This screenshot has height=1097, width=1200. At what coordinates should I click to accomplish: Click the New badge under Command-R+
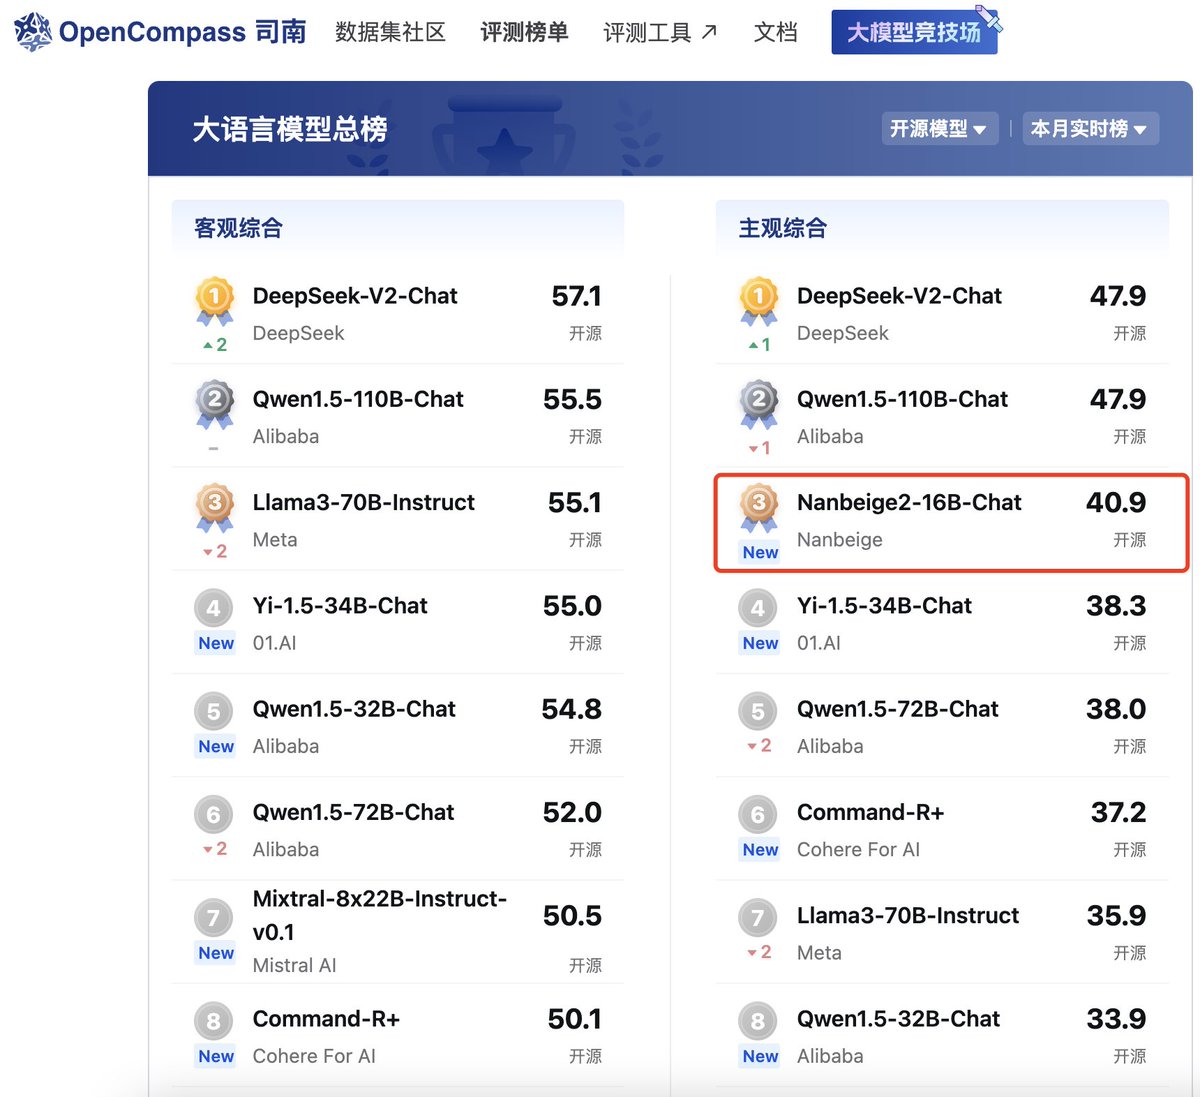(214, 1056)
